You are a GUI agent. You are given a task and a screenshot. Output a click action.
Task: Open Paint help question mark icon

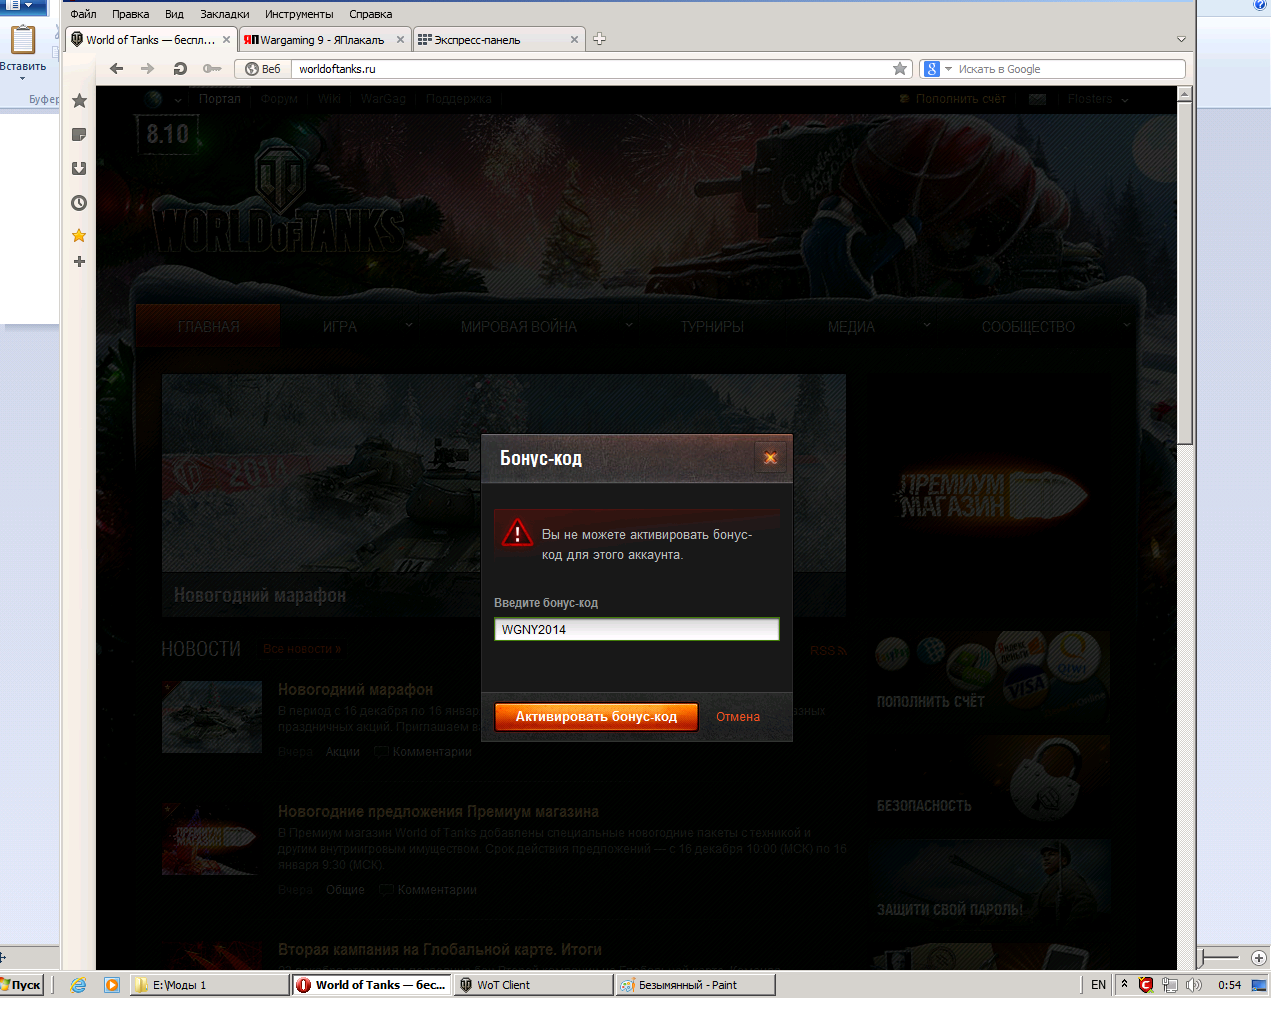1260,5
